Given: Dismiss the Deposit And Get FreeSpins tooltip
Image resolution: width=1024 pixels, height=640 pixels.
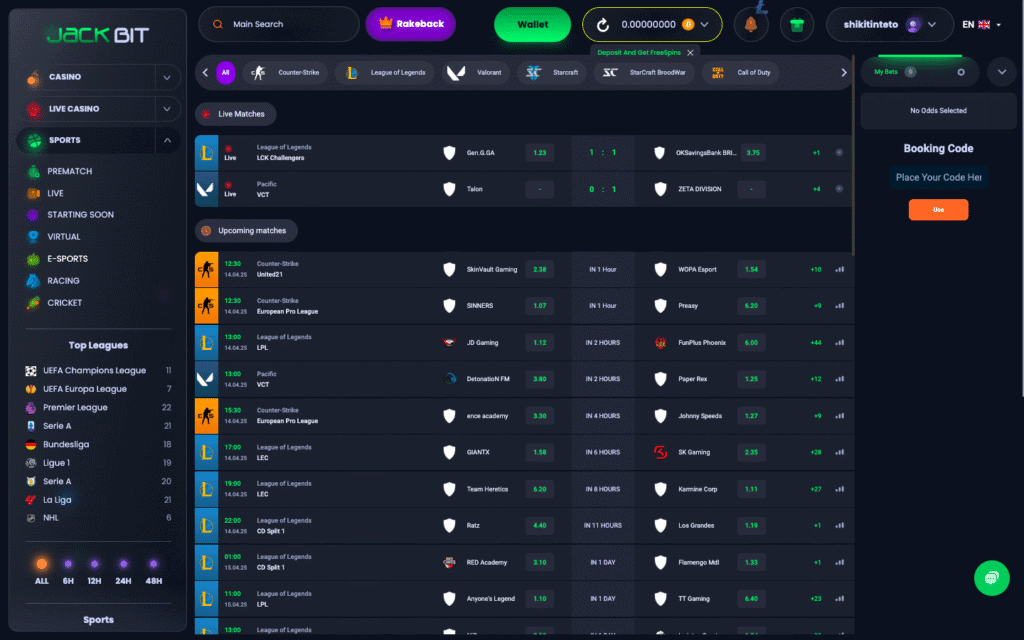Looking at the screenshot, I should (690, 53).
